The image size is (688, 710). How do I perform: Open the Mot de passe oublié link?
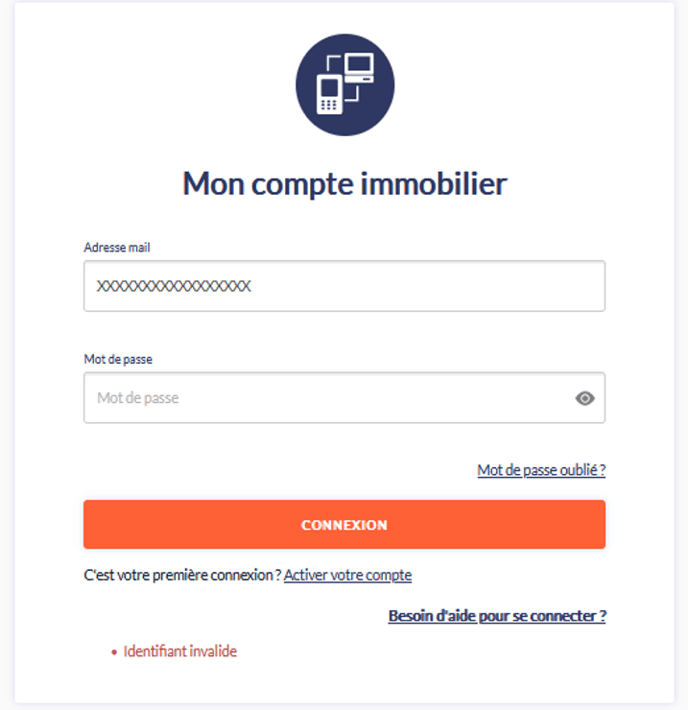(x=541, y=470)
